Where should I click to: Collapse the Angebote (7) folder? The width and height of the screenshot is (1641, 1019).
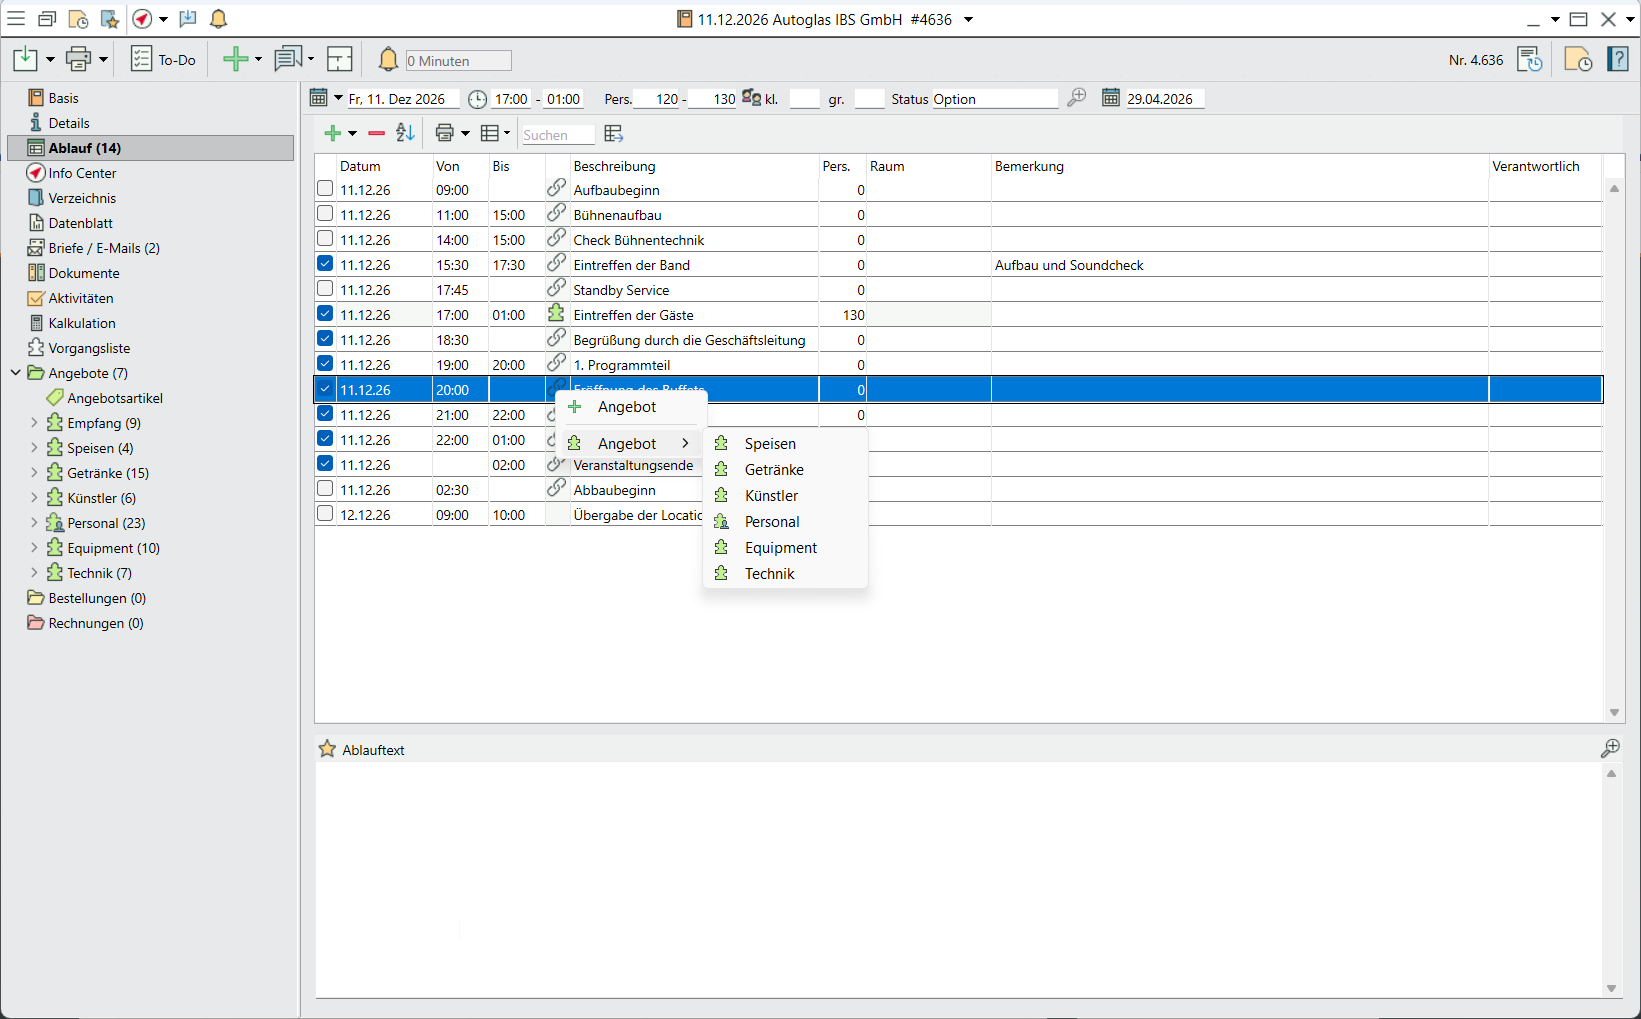tap(16, 373)
